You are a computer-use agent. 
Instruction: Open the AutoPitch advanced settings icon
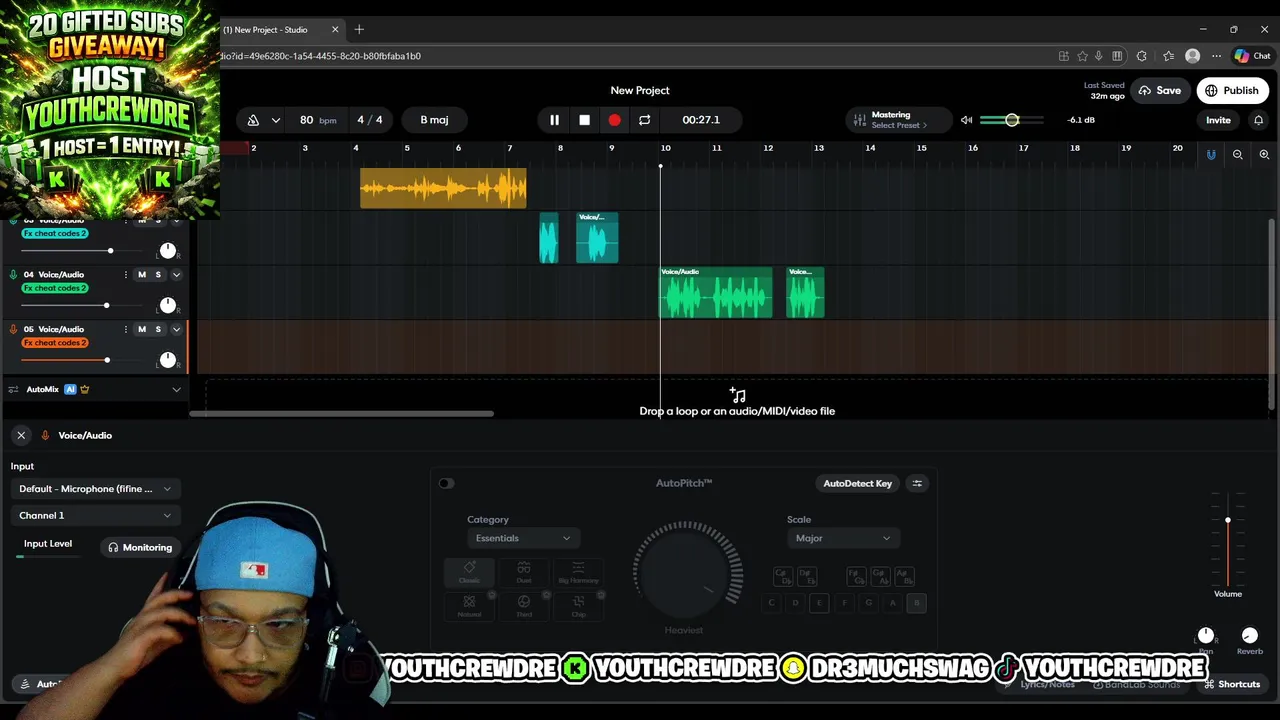point(917,484)
